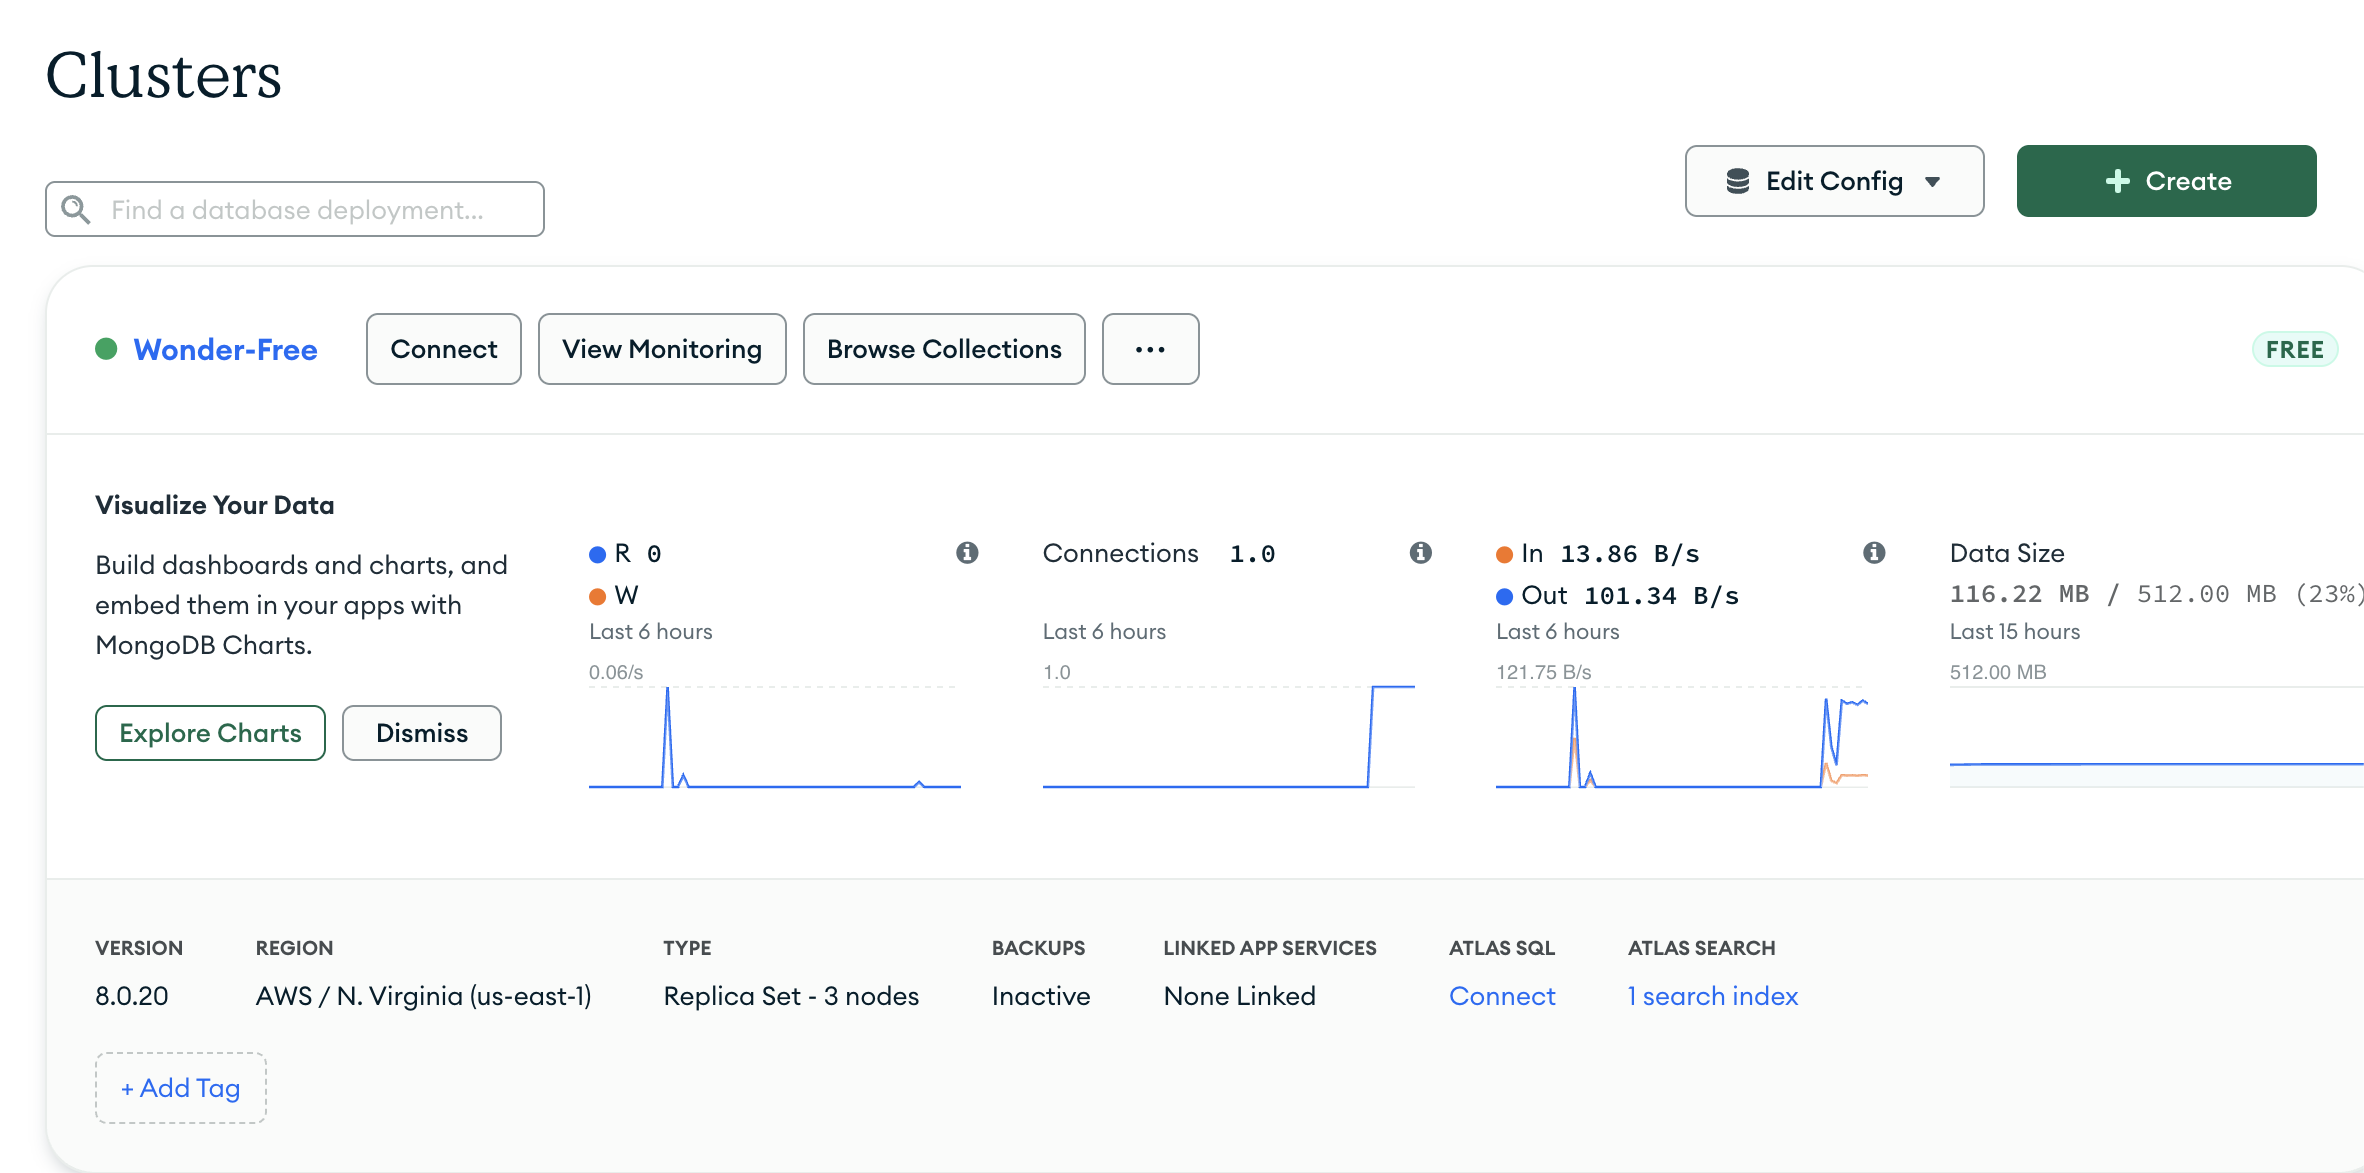Expand the Edit Config dropdown arrow
This screenshot has height=1173, width=2364.
pos(1932,182)
